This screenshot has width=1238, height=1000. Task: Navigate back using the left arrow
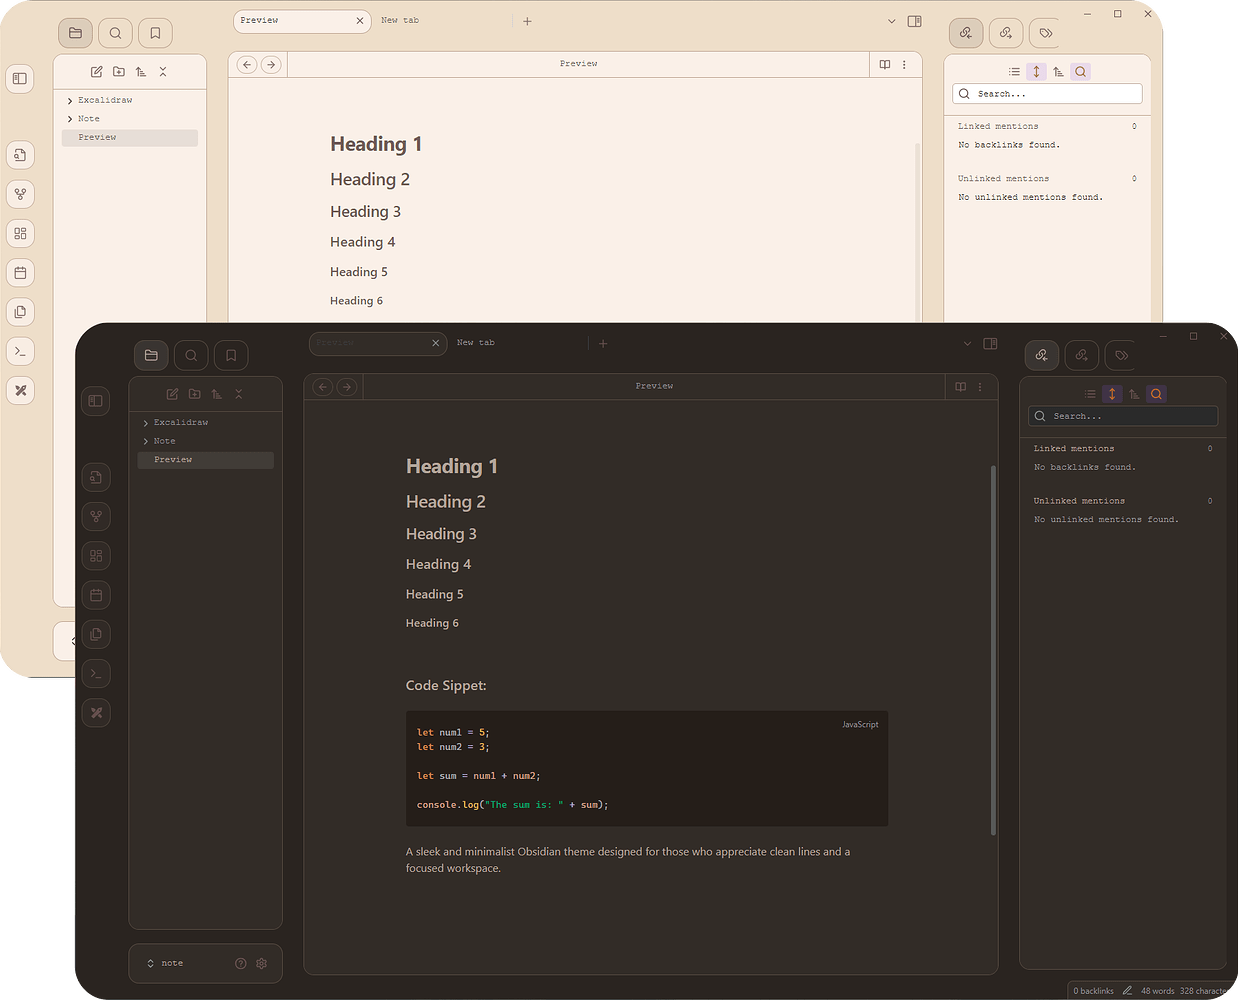click(322, 386)
